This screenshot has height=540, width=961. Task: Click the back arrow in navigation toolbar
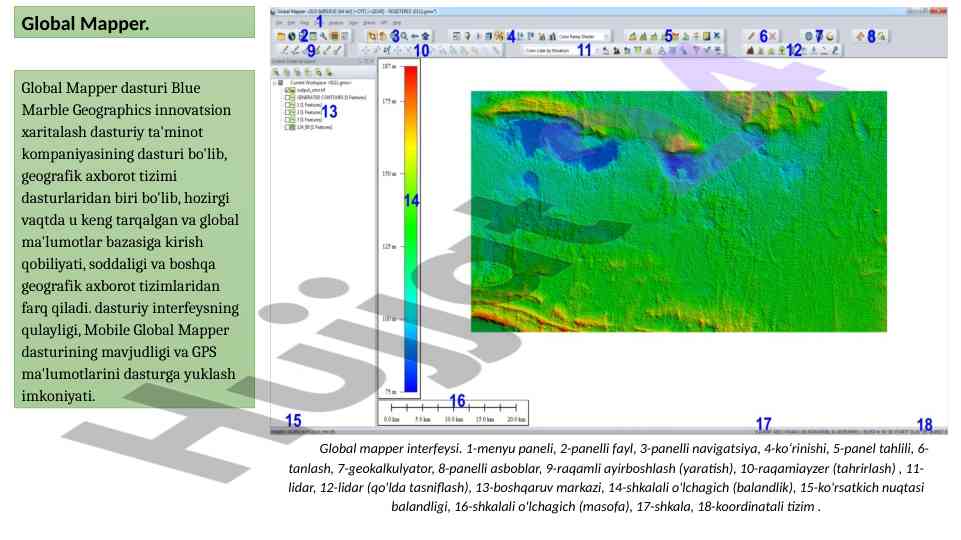(x=414, y=36)
